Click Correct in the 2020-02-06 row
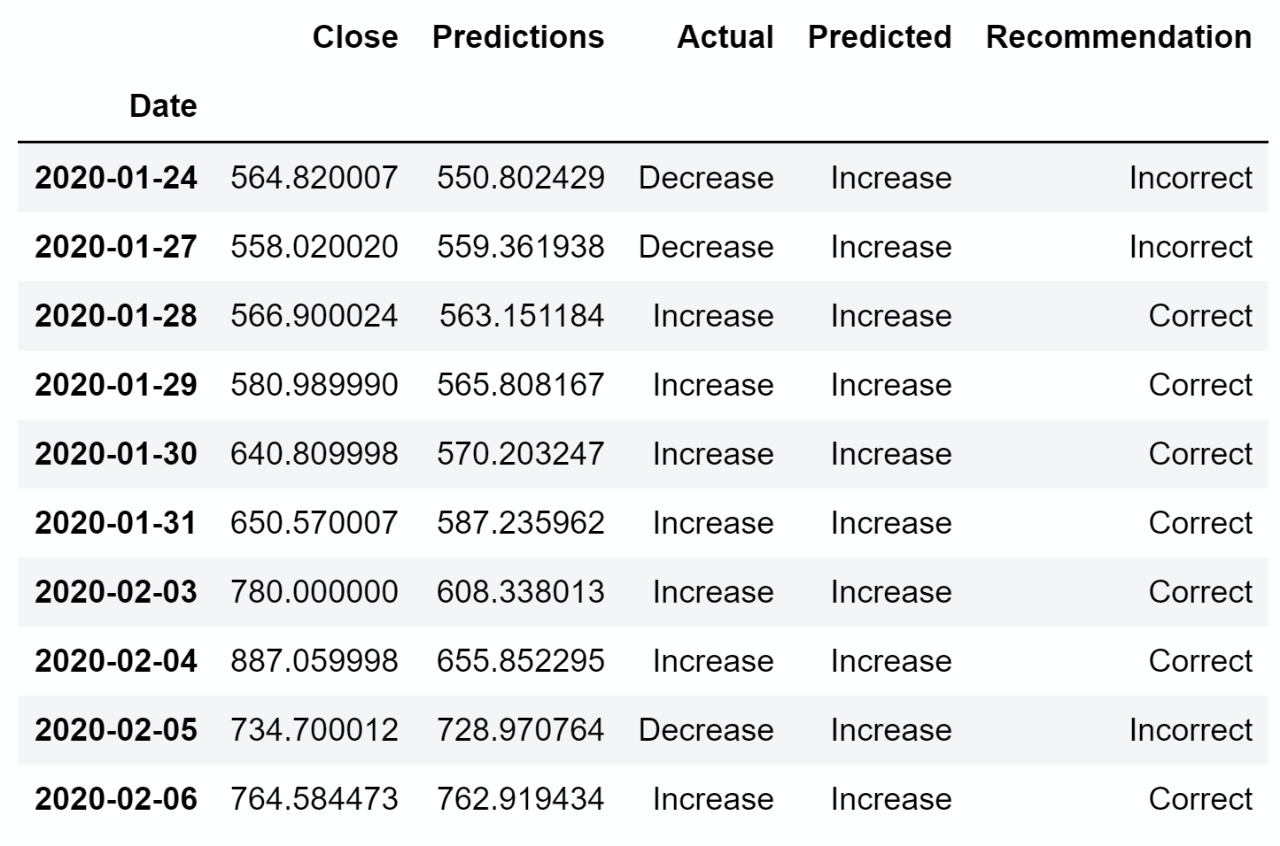The width and height of the screenshot is (1280, 846). coord(1200,799)
